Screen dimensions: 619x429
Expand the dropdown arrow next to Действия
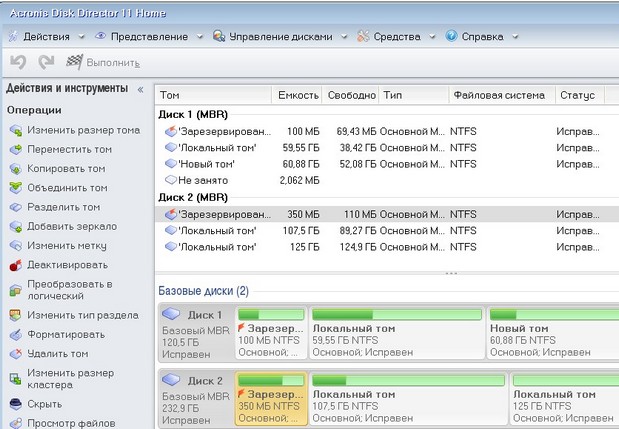(81, 37)
